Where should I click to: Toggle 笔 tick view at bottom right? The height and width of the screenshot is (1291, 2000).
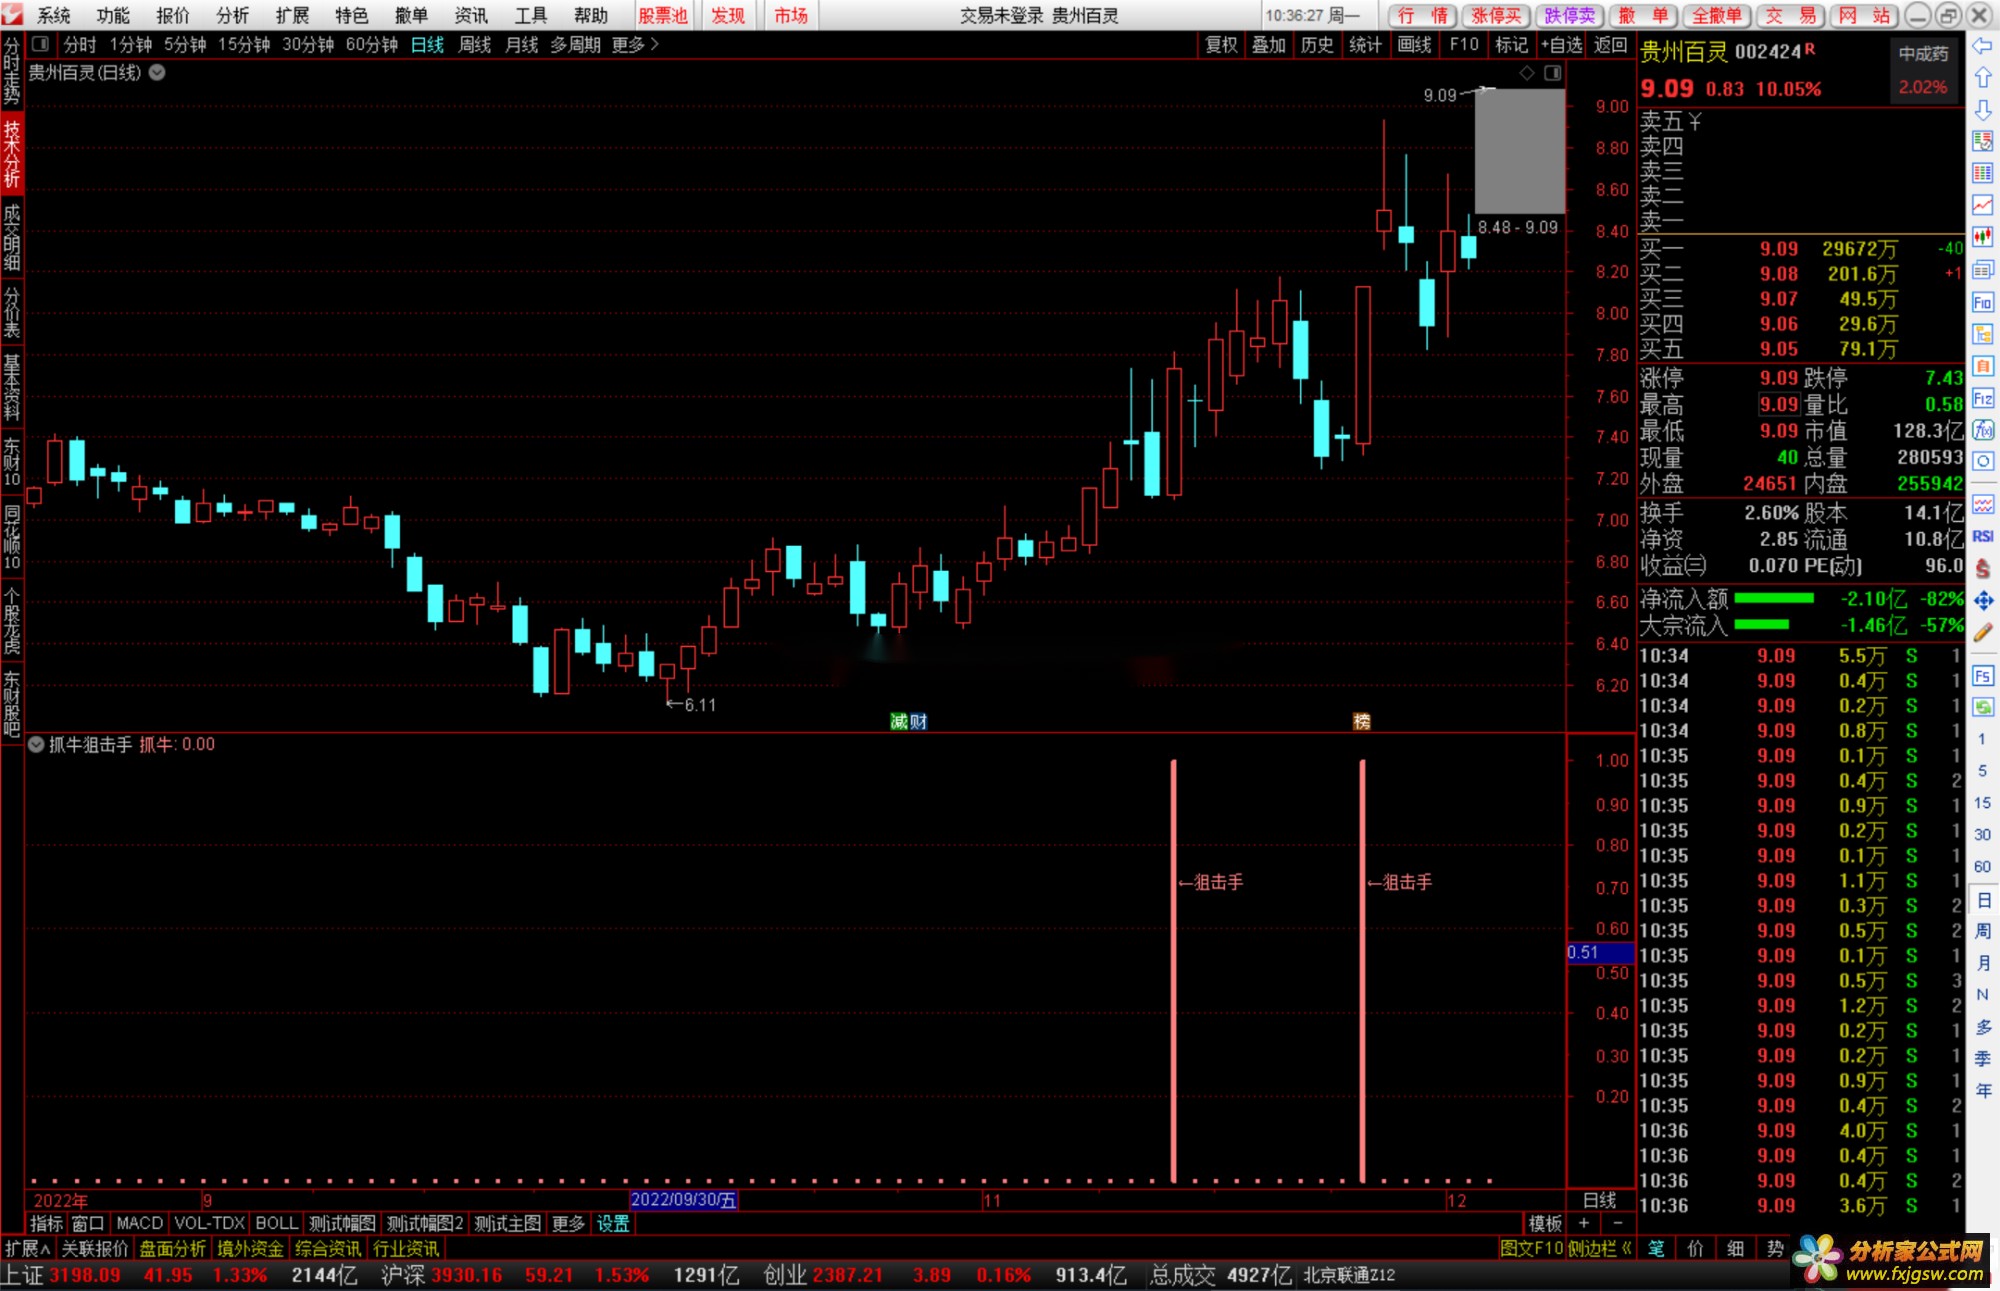coord(1657,1248)
